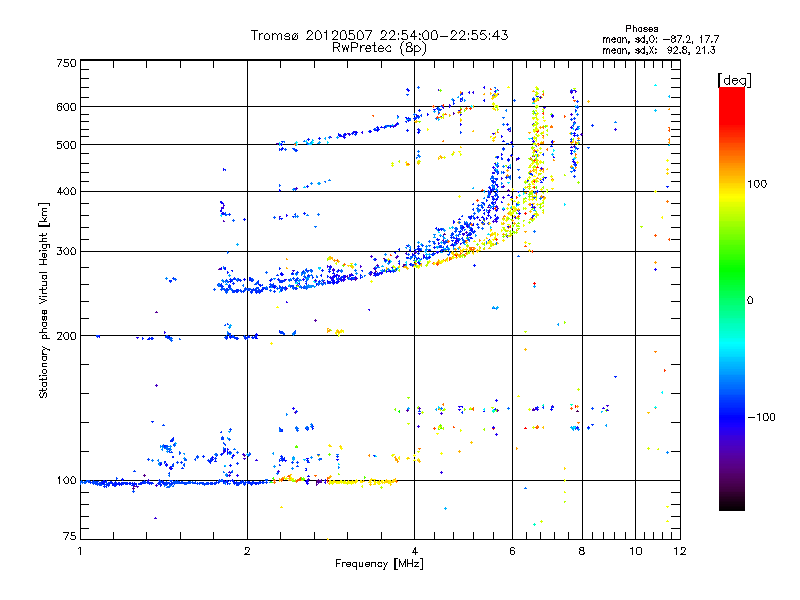This screenshot has width=800, height=600.
Task: Click the Tromsø date and time plot title
Action: [379, 35]
